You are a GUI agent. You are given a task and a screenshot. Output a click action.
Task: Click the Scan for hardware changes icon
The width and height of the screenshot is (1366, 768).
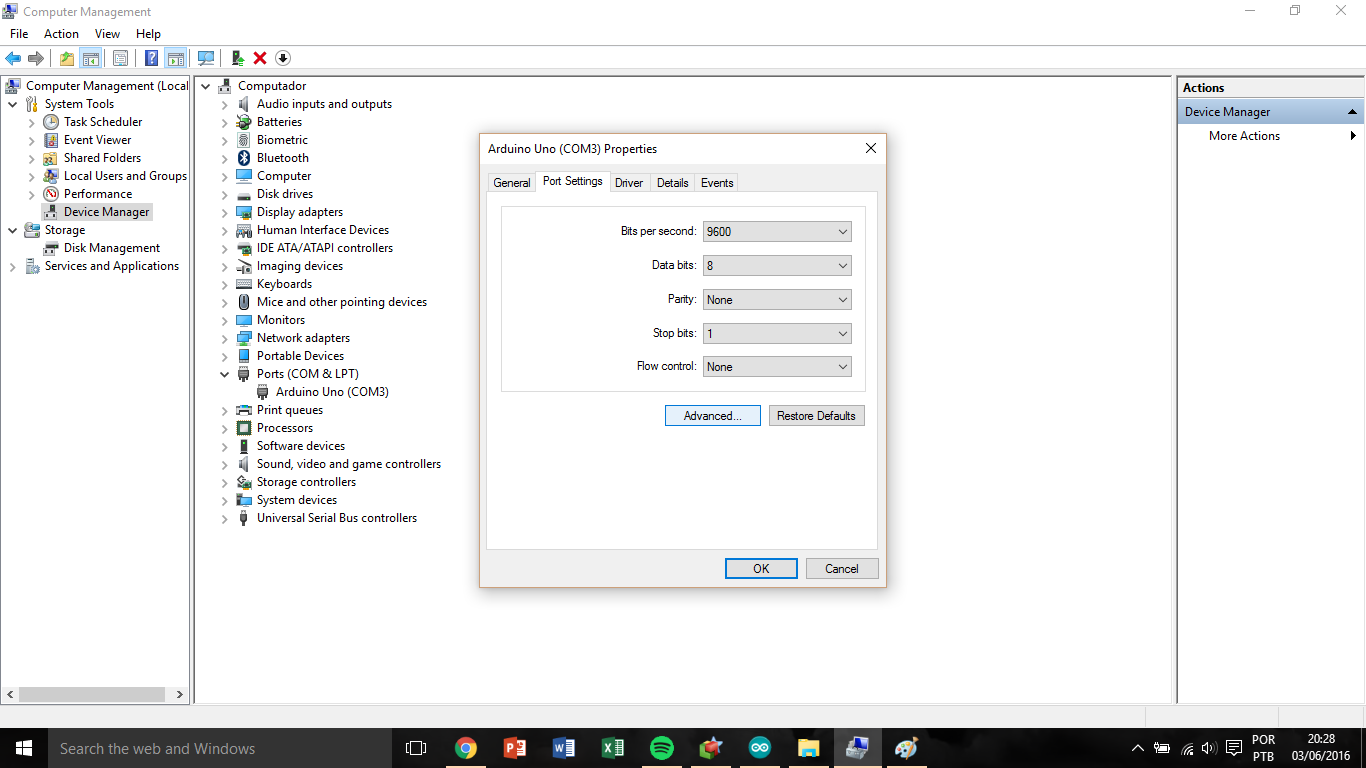point(206,58)
